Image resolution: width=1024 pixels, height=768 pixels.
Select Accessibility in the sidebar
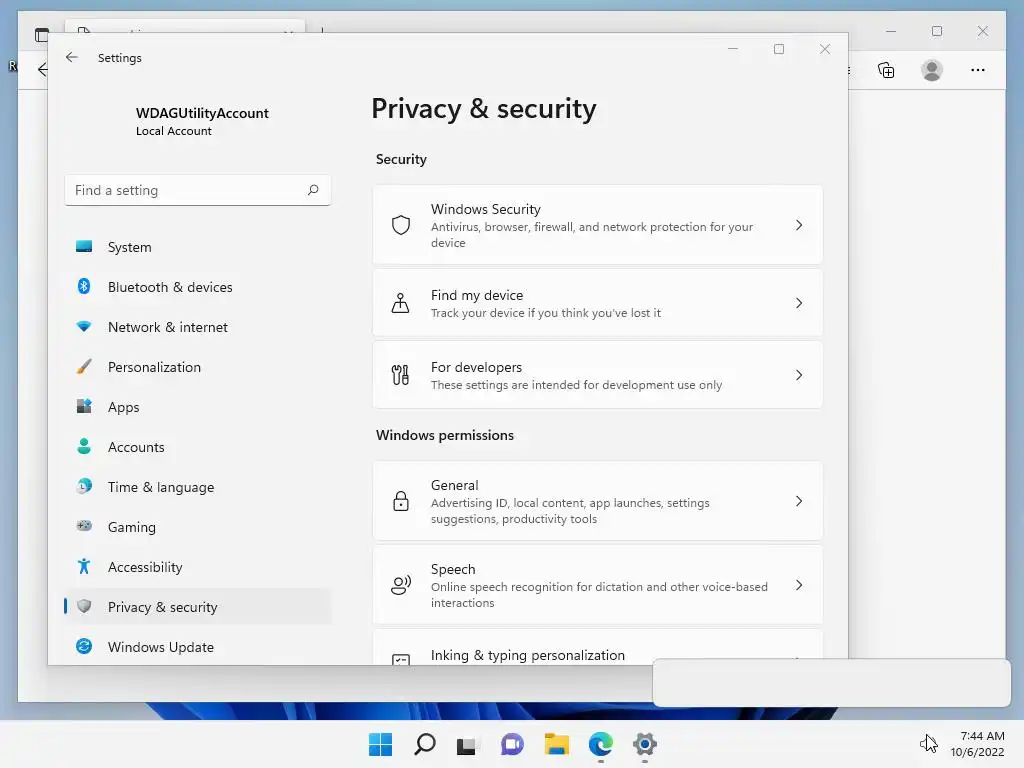point(197,566)
